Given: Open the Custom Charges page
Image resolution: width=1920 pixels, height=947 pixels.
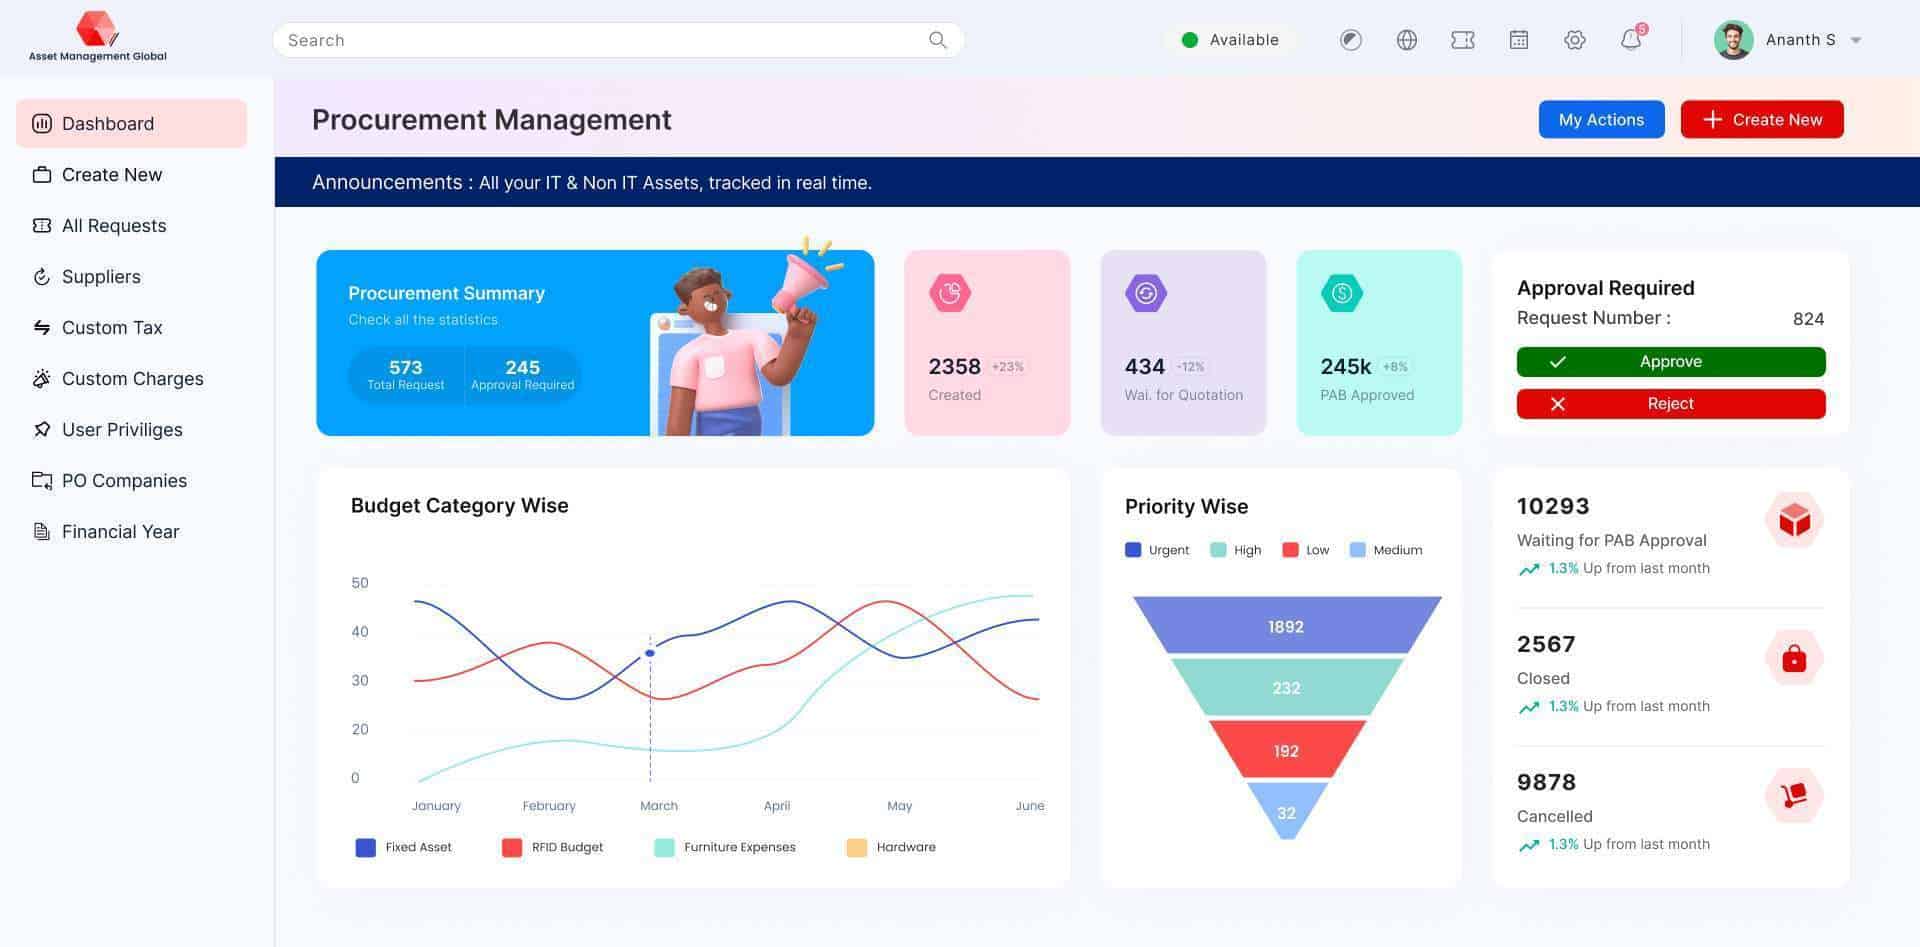Looking at the screenshot, I should pyautogui.click(x=131, y=378).
